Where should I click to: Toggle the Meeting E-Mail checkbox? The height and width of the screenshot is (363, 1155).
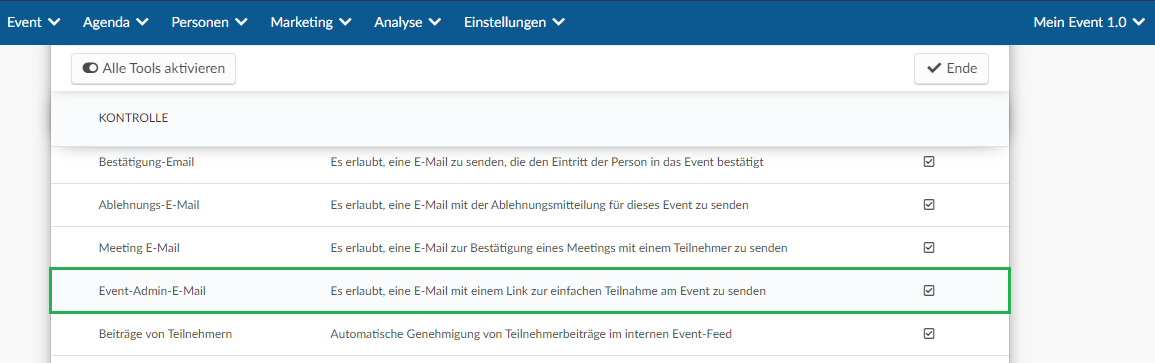pyautogui.click(x=929, y=247)
